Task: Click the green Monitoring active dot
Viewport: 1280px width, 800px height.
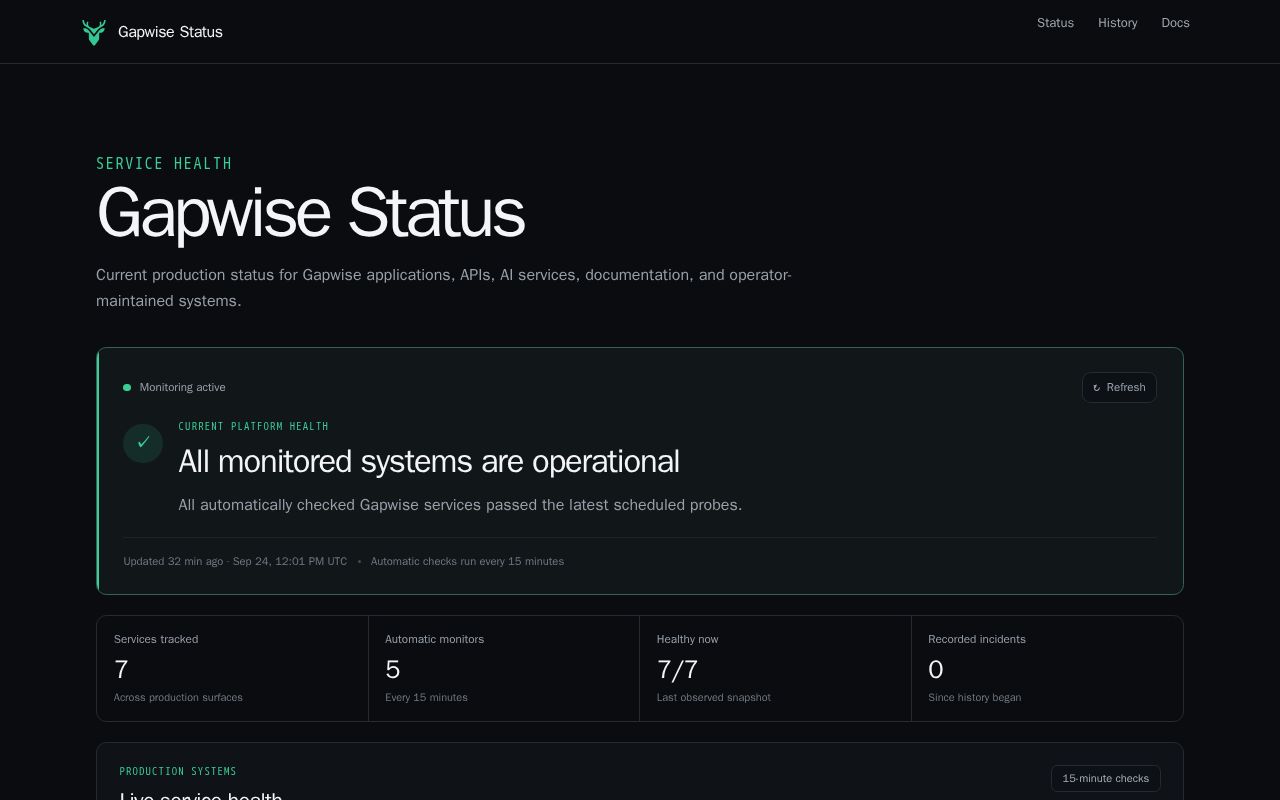Action: 127,387
